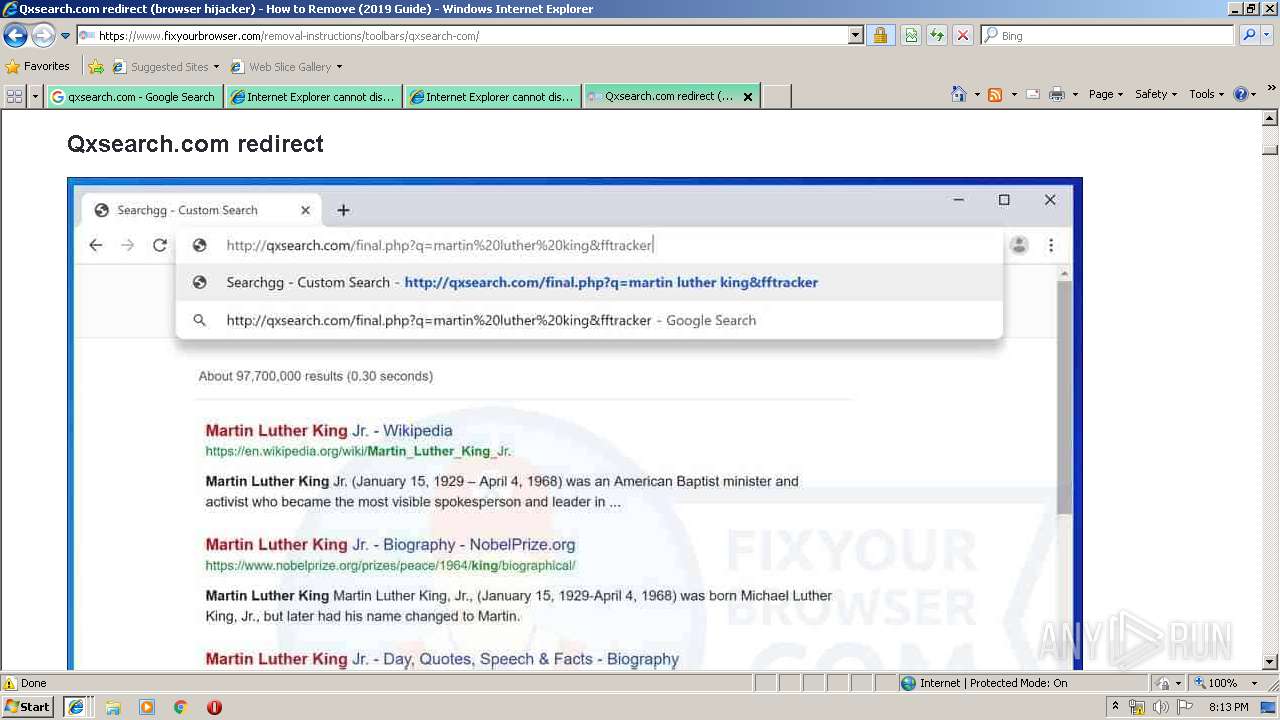Expand the address bar autocomplete dropdown
1280x720 pixels.
point(855,36)
